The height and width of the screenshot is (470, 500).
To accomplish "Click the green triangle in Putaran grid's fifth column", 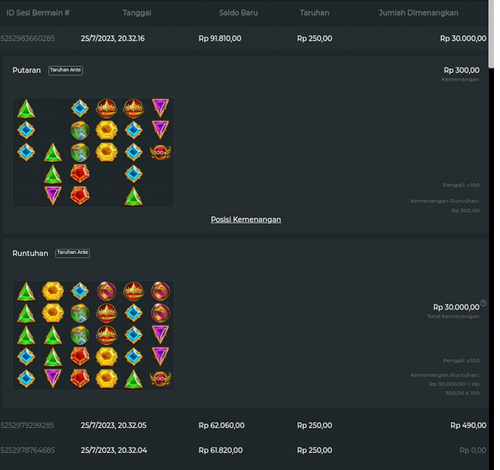I will pyautogui.click(x=134, y=196).
